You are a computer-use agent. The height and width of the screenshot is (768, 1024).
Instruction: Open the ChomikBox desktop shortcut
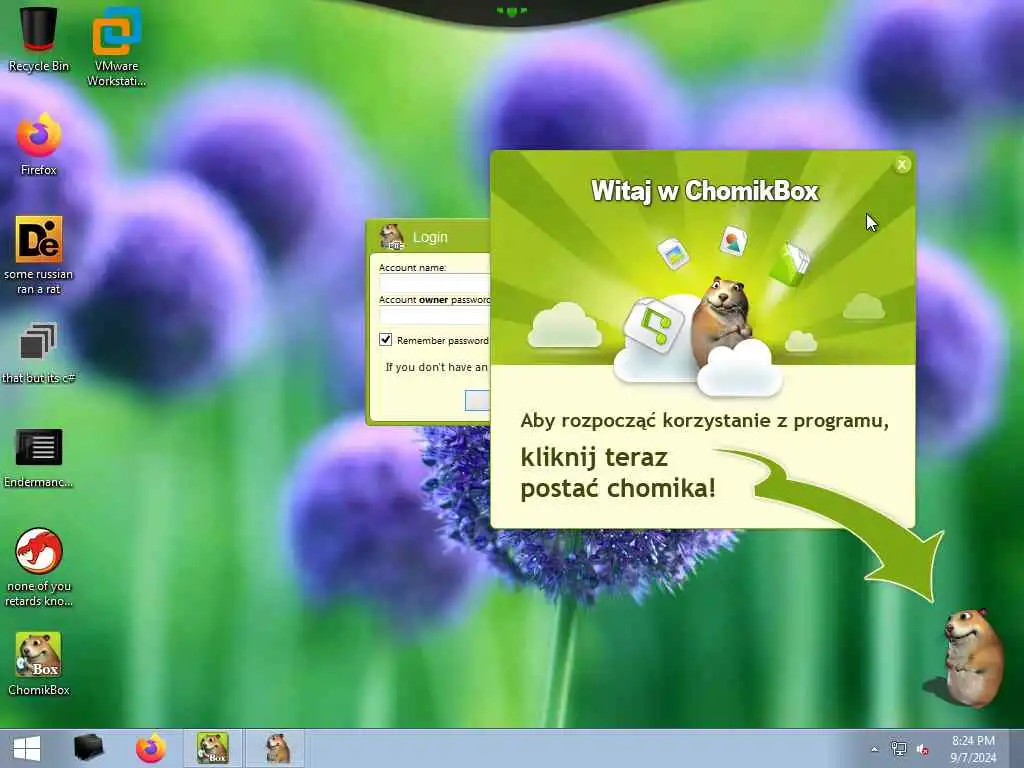(x=39, y=664)
